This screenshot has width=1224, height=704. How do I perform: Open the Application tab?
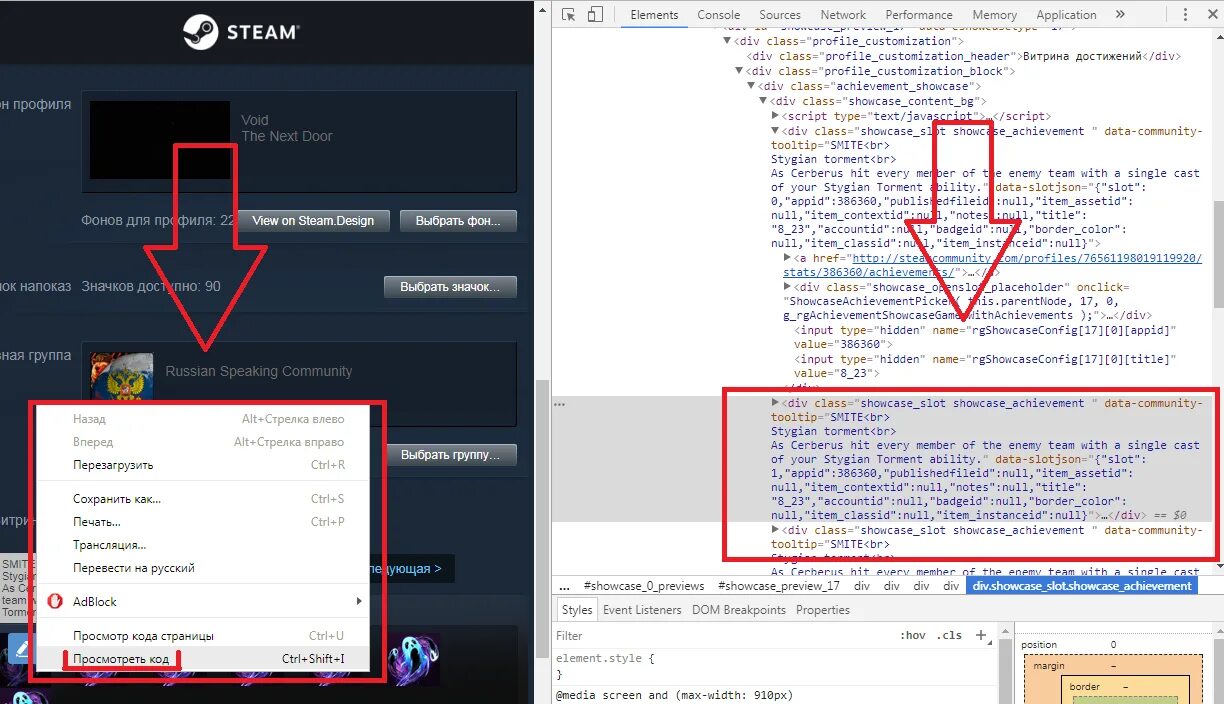coord(1066,15)
